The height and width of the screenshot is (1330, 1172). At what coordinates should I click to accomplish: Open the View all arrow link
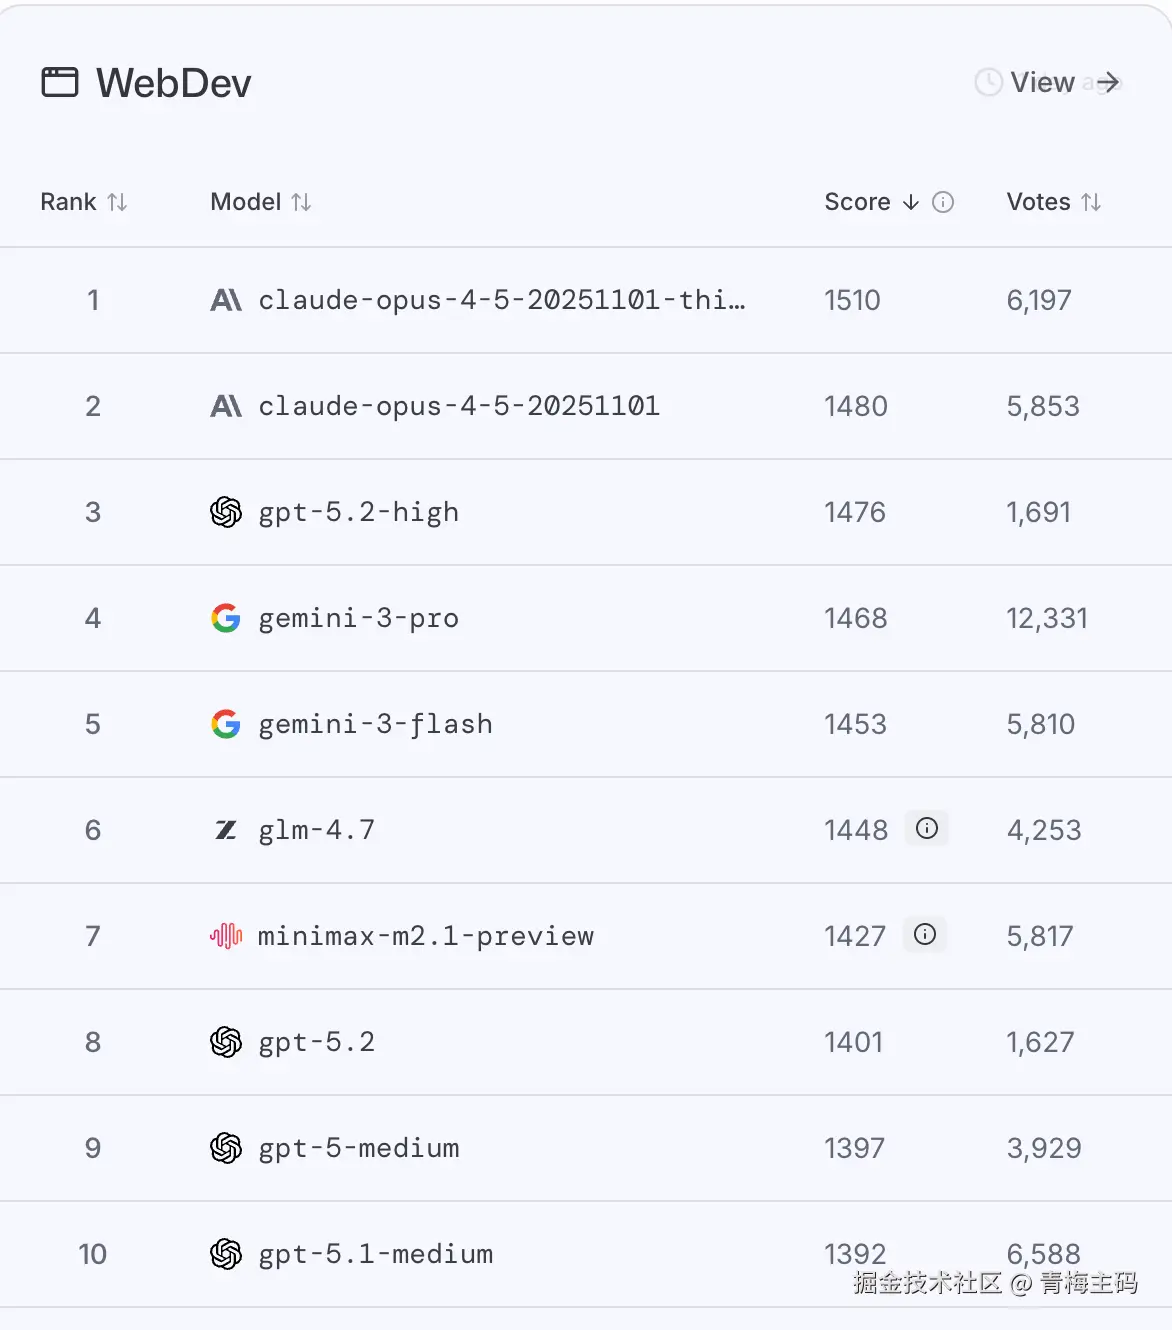click(1106, 82)
